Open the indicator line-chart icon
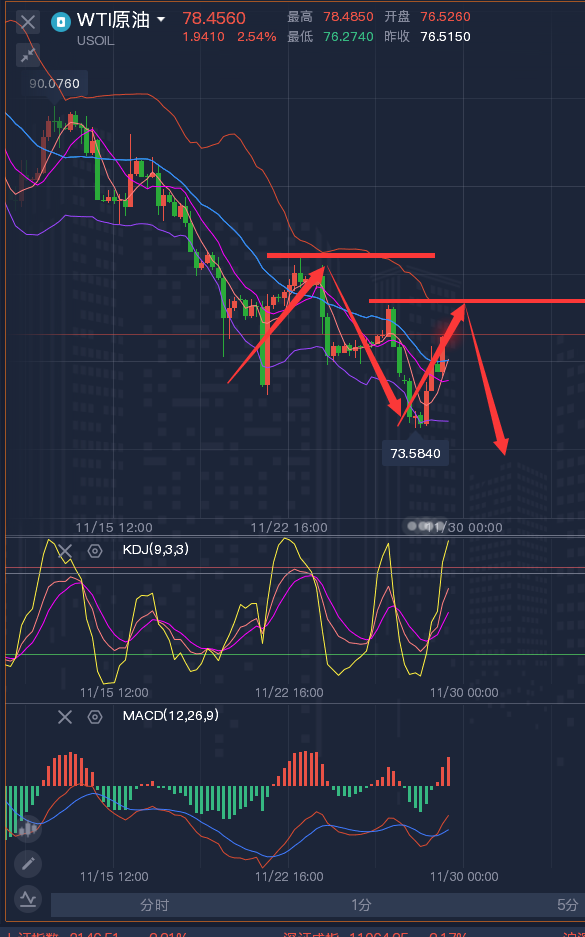Screen dimensions: 585x937 pos(27,898)
